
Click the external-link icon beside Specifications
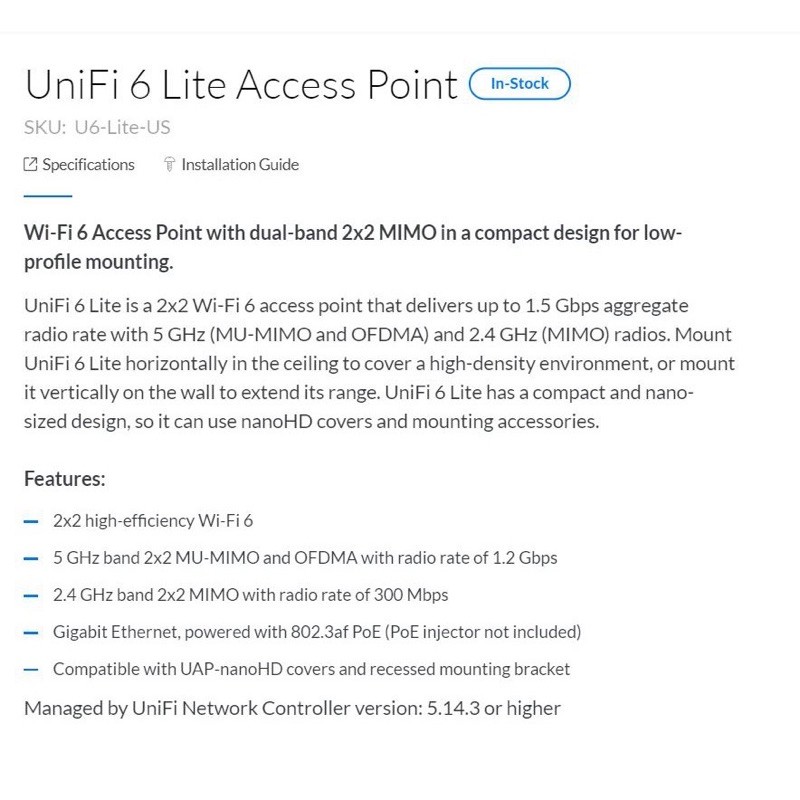coord(29,163)
